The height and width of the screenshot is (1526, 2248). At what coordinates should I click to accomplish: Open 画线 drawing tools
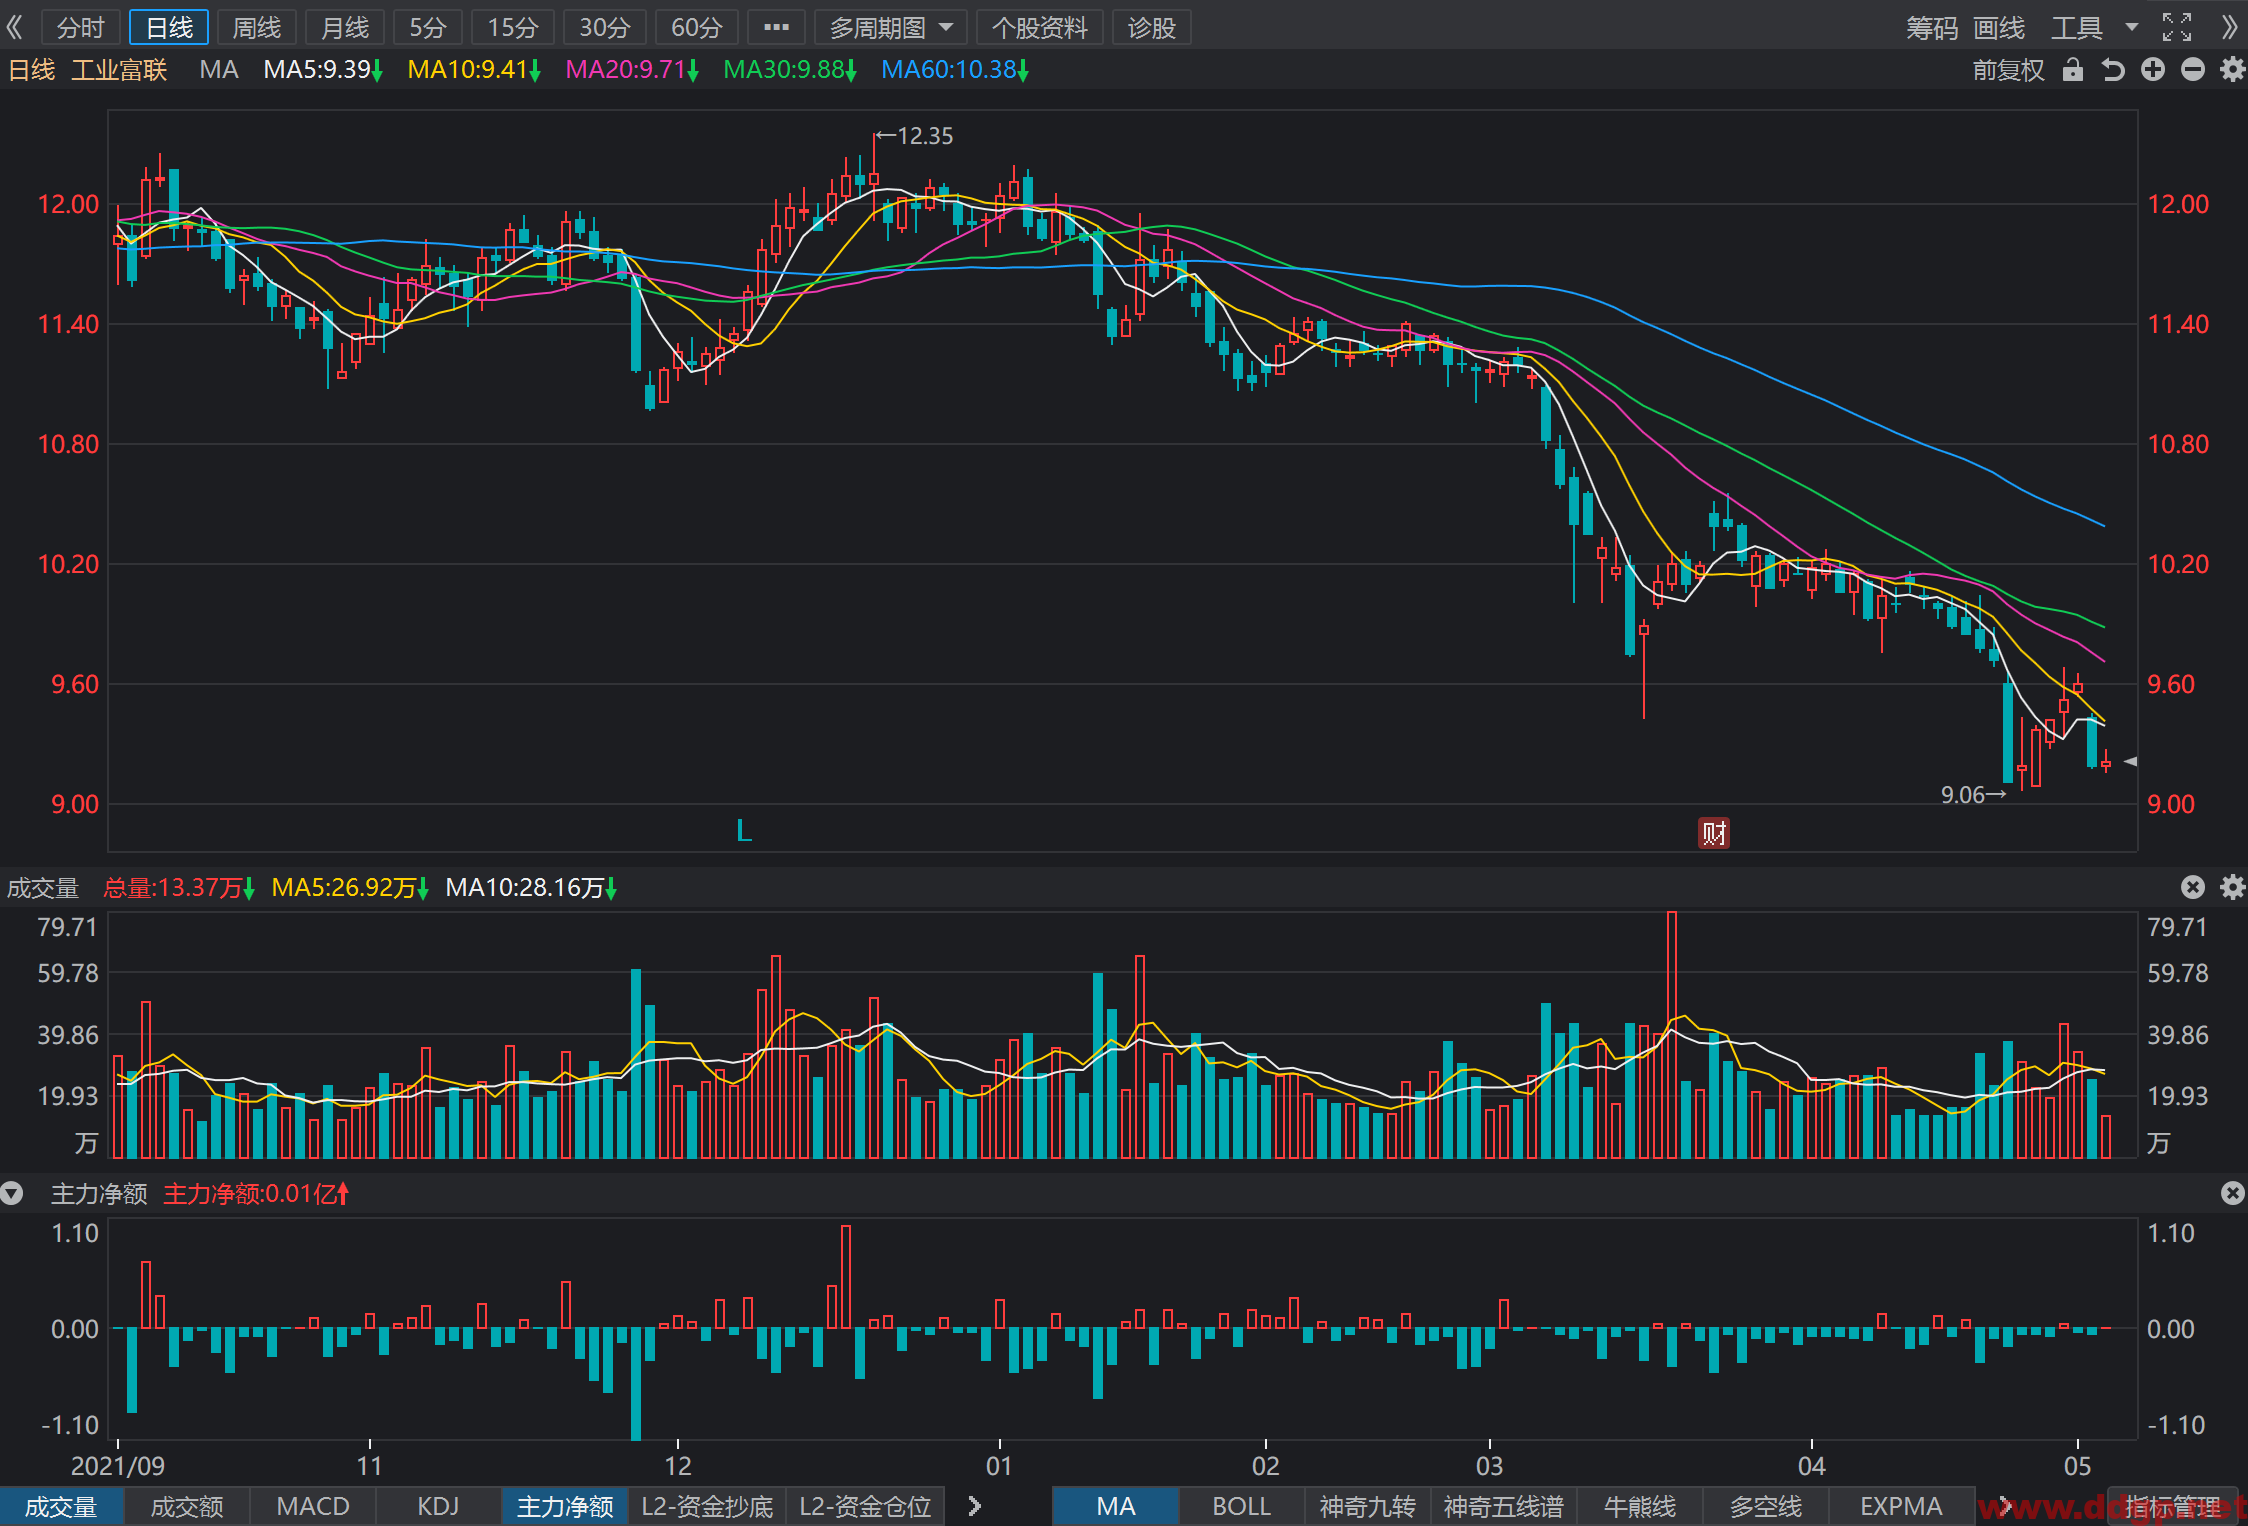click(x=1999, y=27)
